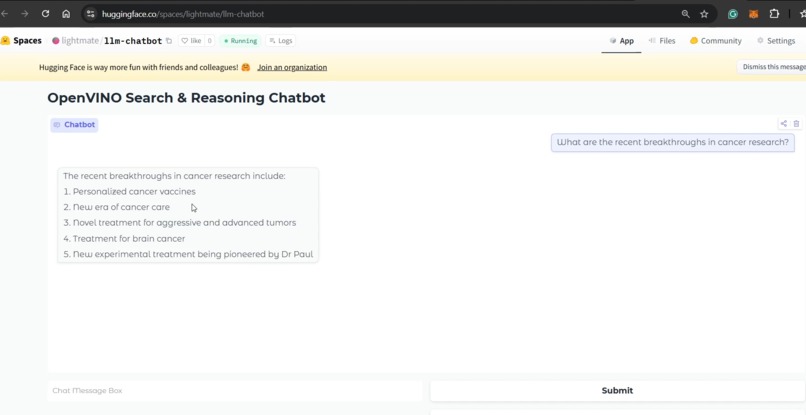Switch to the Files tab
Screen dimensions: 806x415
pos(662,41)
